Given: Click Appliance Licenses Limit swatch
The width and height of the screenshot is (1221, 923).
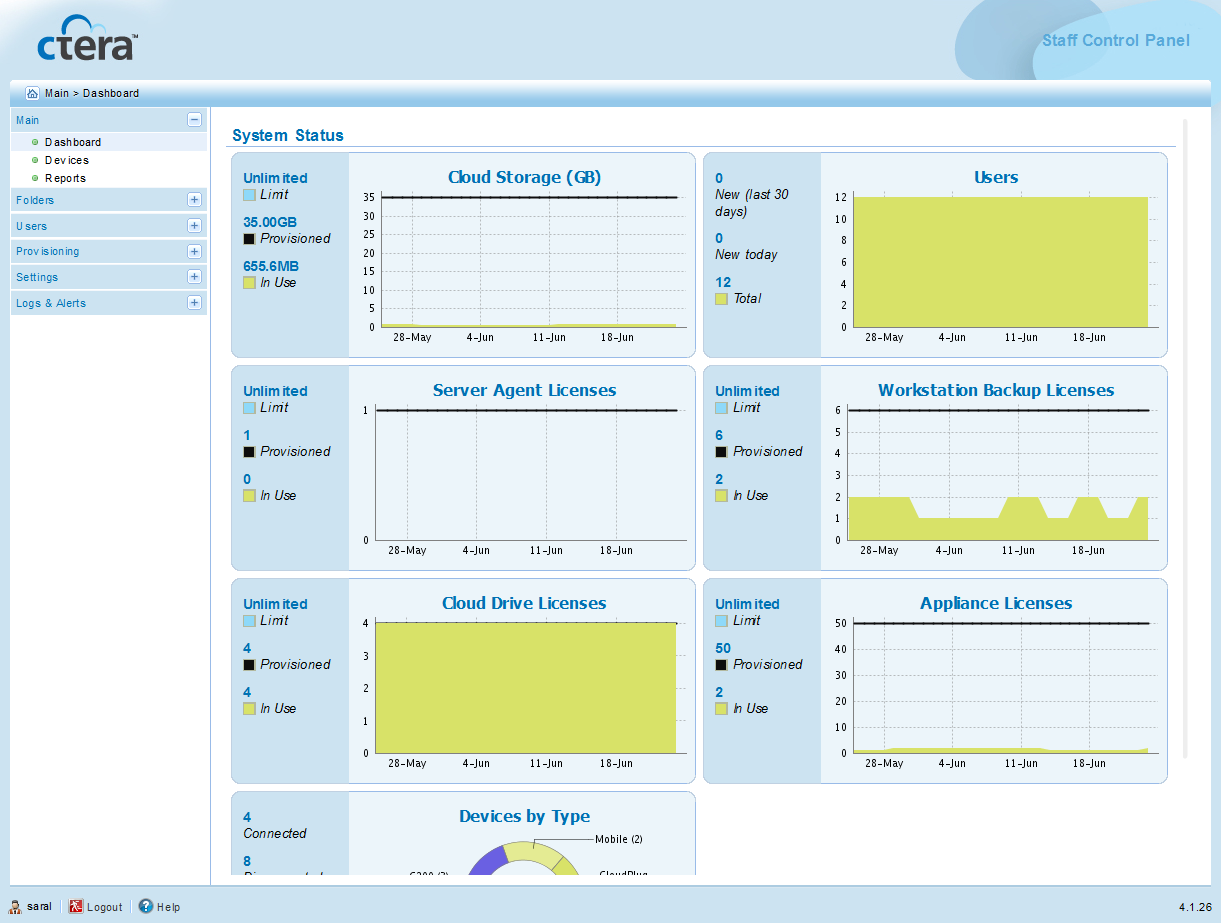Looking at the screenshot, I should (721, 621).
